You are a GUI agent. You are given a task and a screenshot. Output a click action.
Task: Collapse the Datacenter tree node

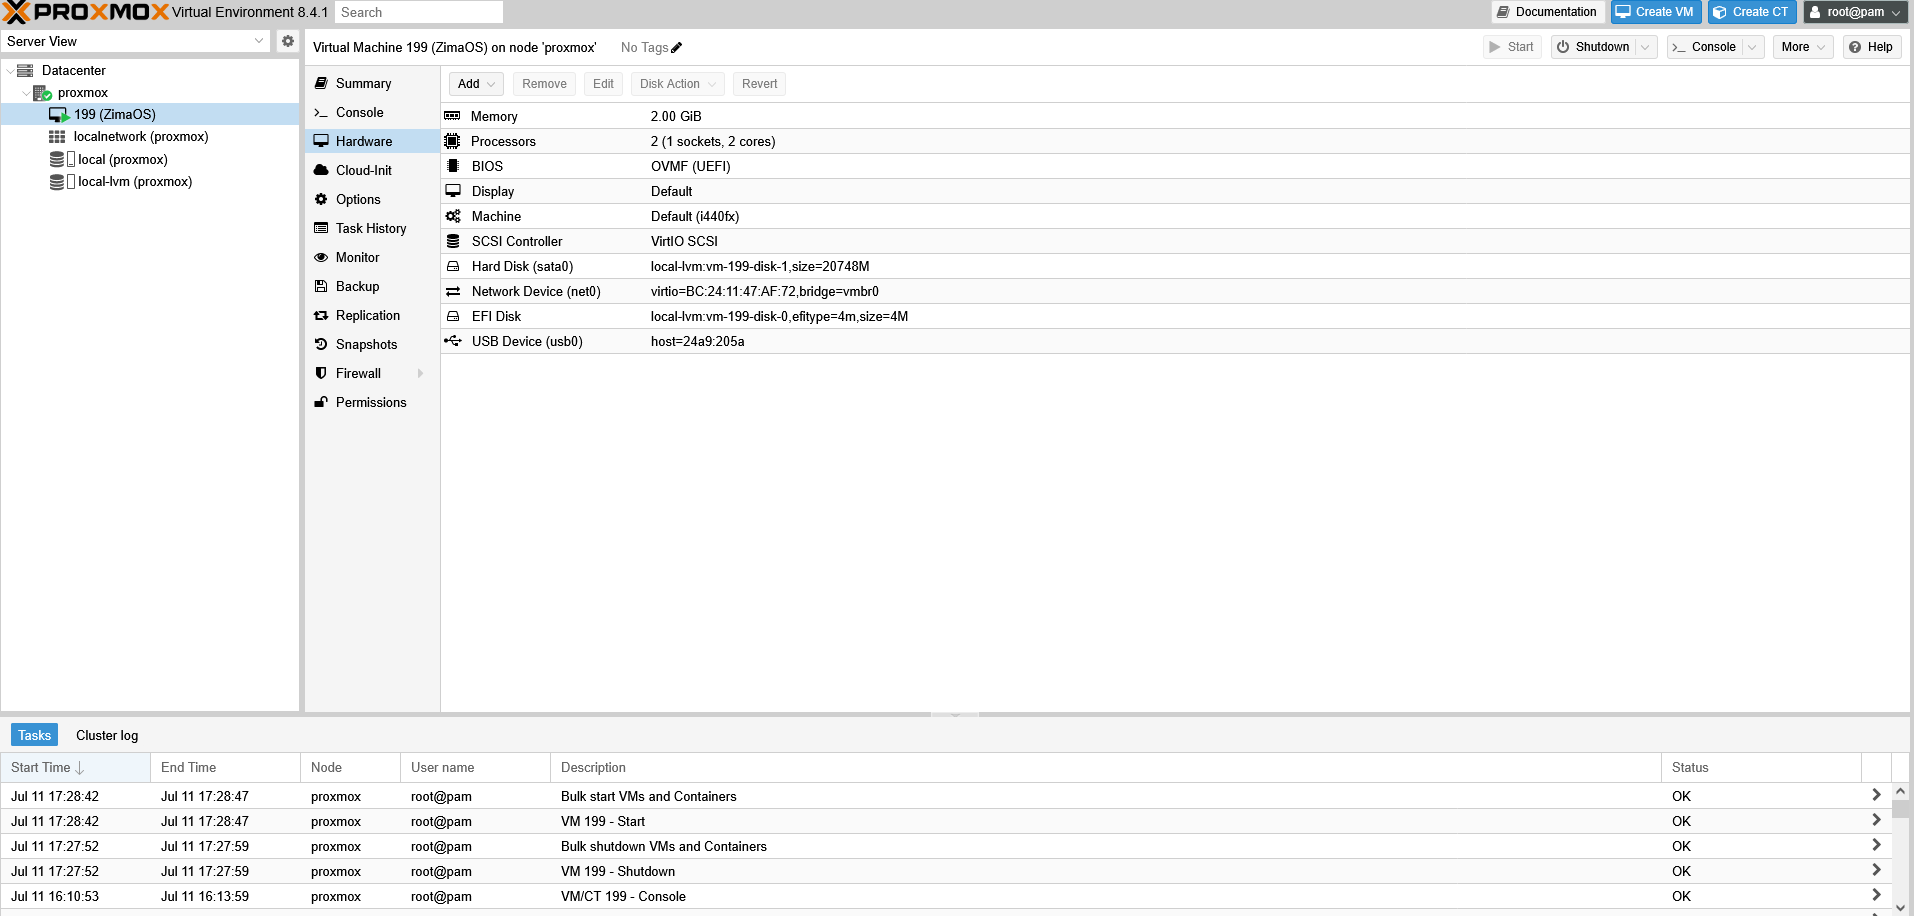10,71
